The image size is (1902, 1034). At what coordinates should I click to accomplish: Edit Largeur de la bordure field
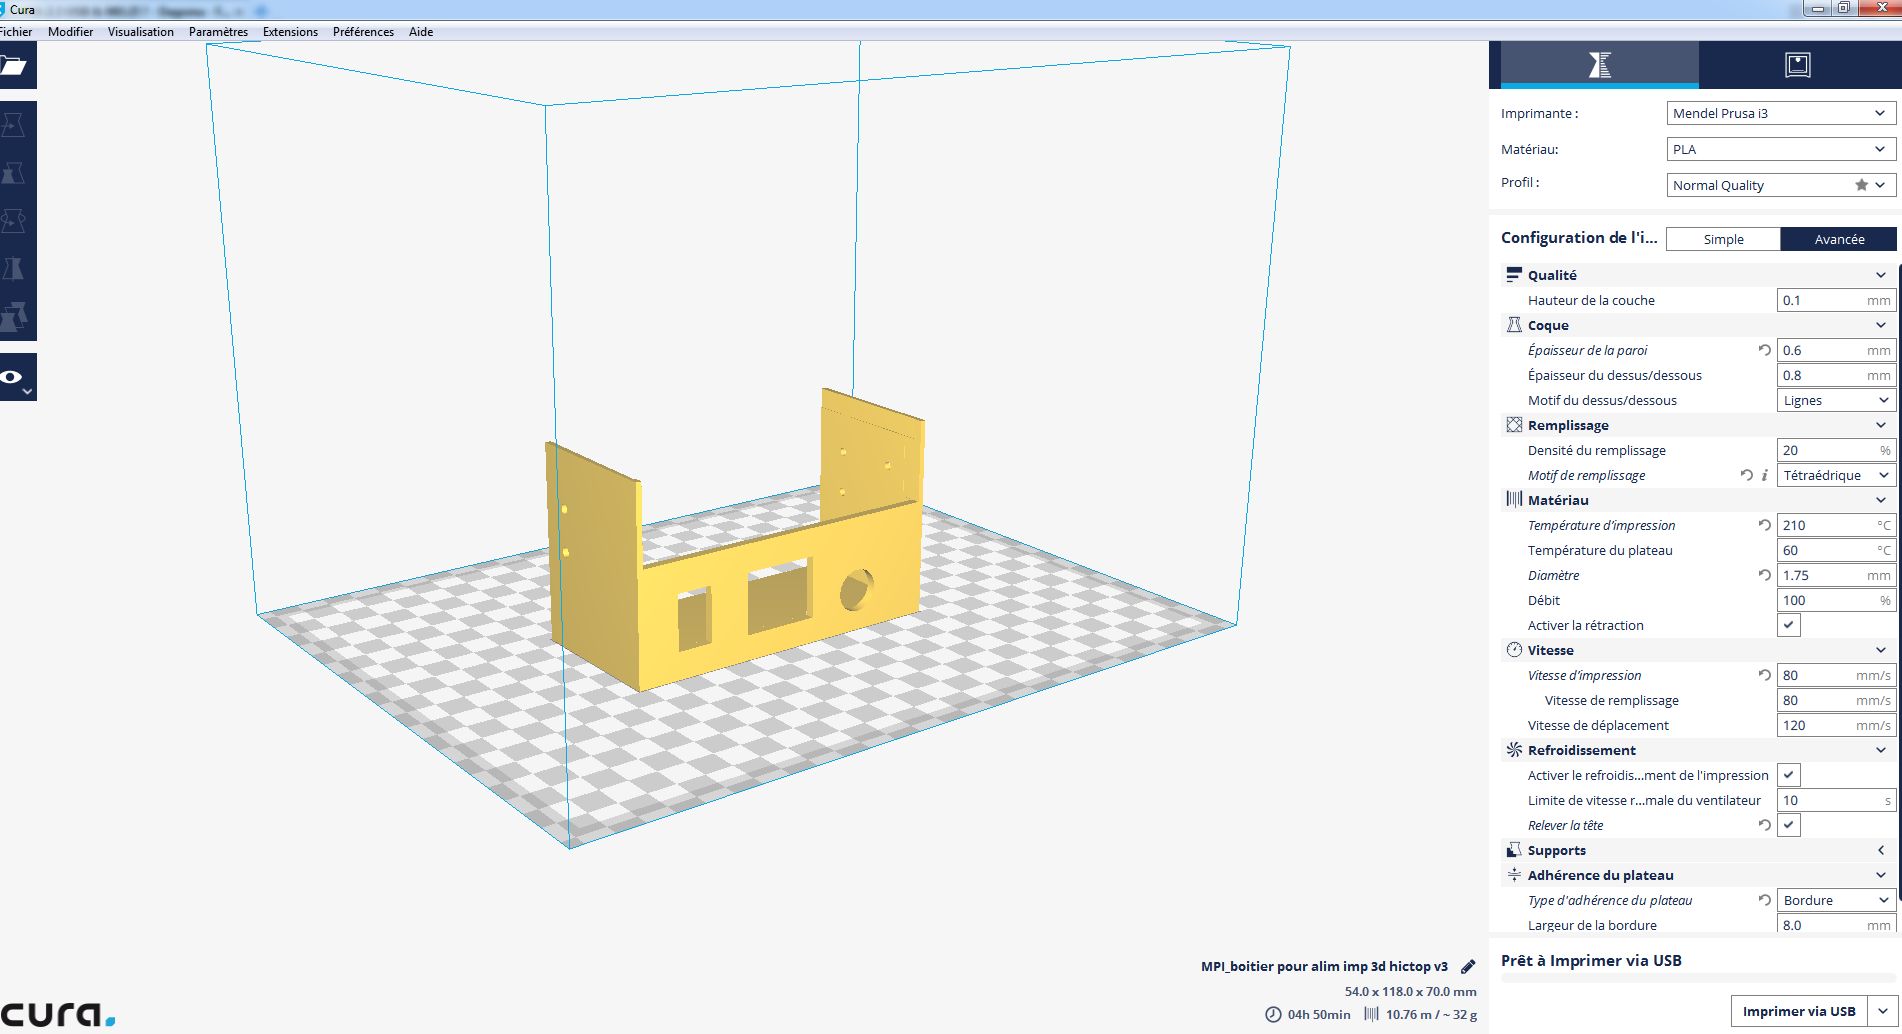tap(1837, 925)
